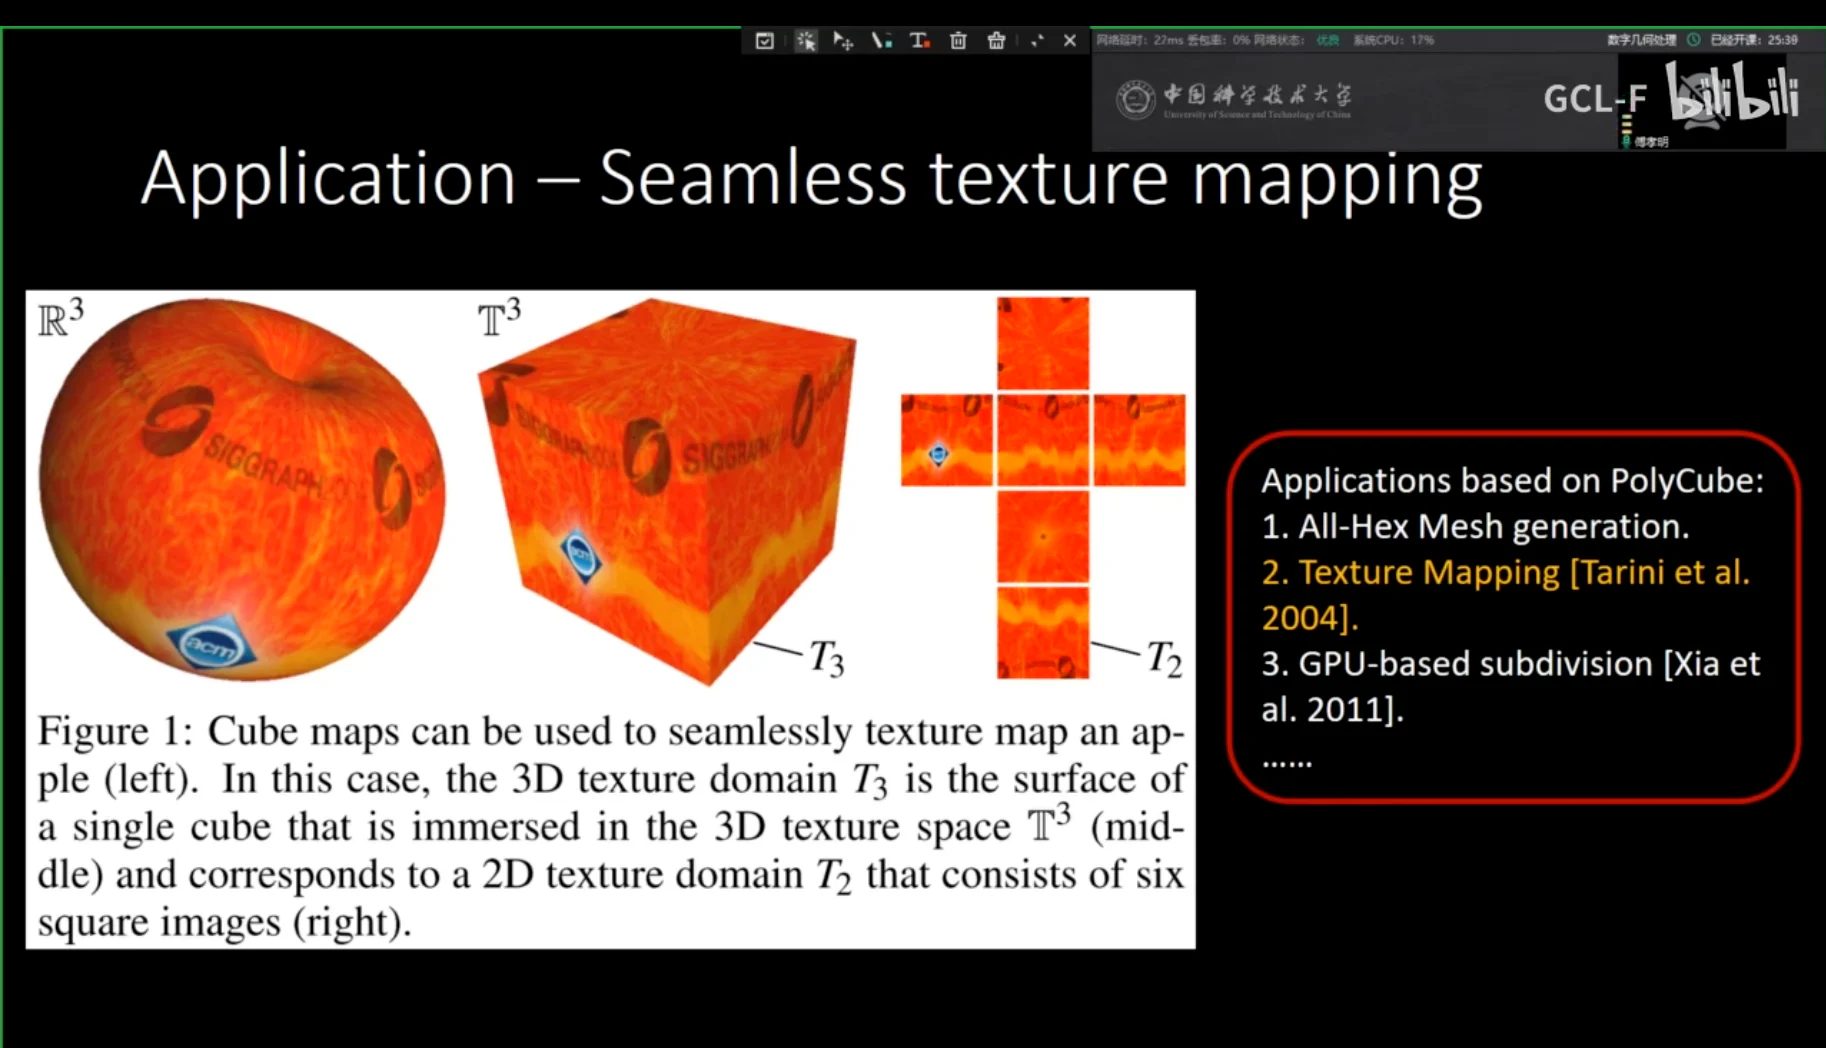Click the yellow line '2. Texture Mapping [Tarini et al.'
This screenshot has height=1048, width=1826.
click(1505, 573)
